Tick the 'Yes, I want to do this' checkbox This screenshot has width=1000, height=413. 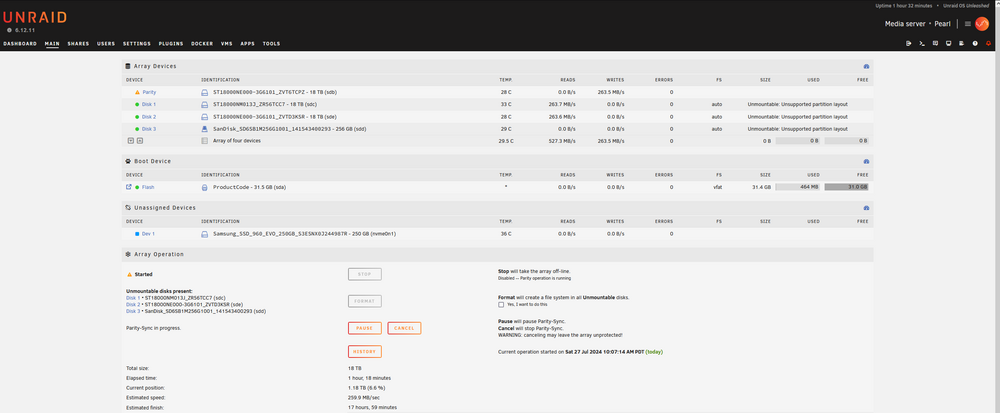pos(501,305)
